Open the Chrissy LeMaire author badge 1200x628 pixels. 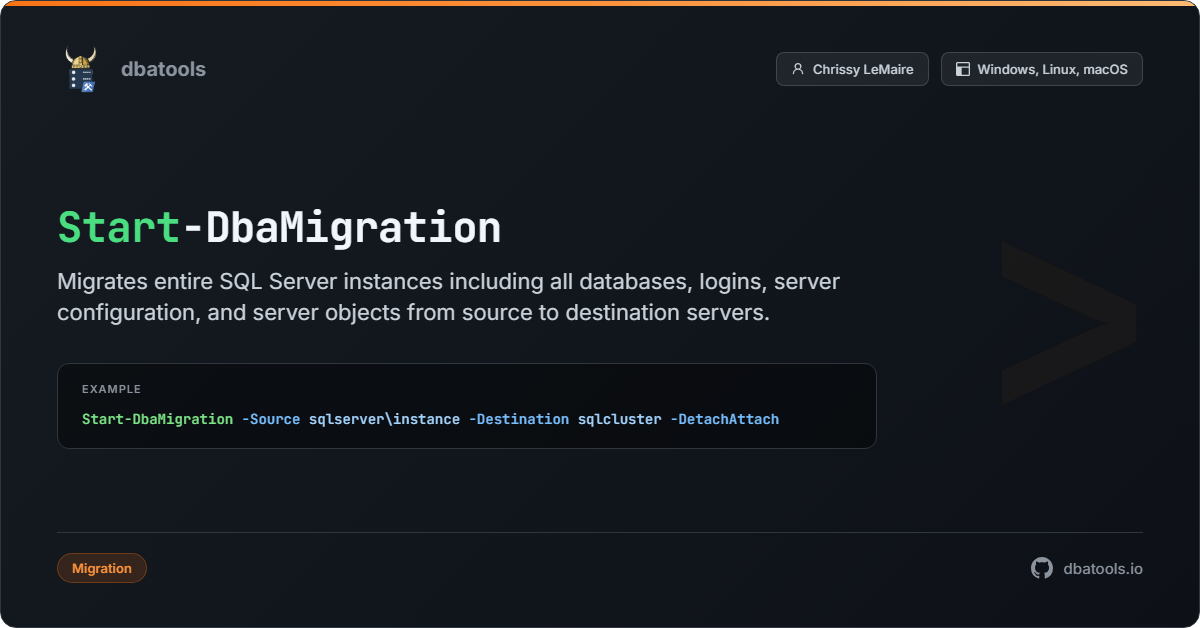pyautogui.click(x=852, y=69)
